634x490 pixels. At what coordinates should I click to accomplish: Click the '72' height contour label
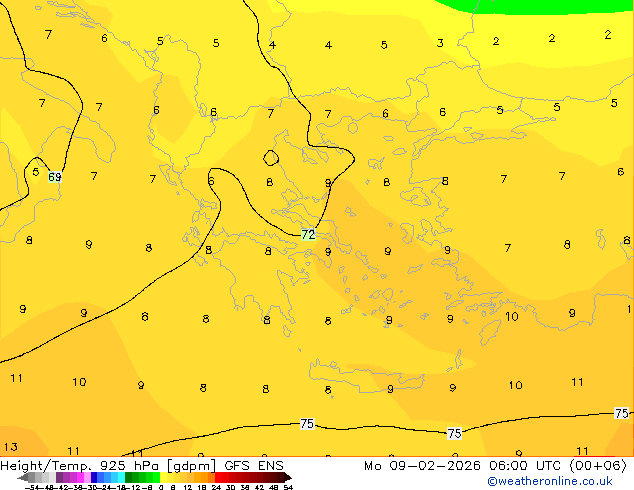tap(308, 234)
